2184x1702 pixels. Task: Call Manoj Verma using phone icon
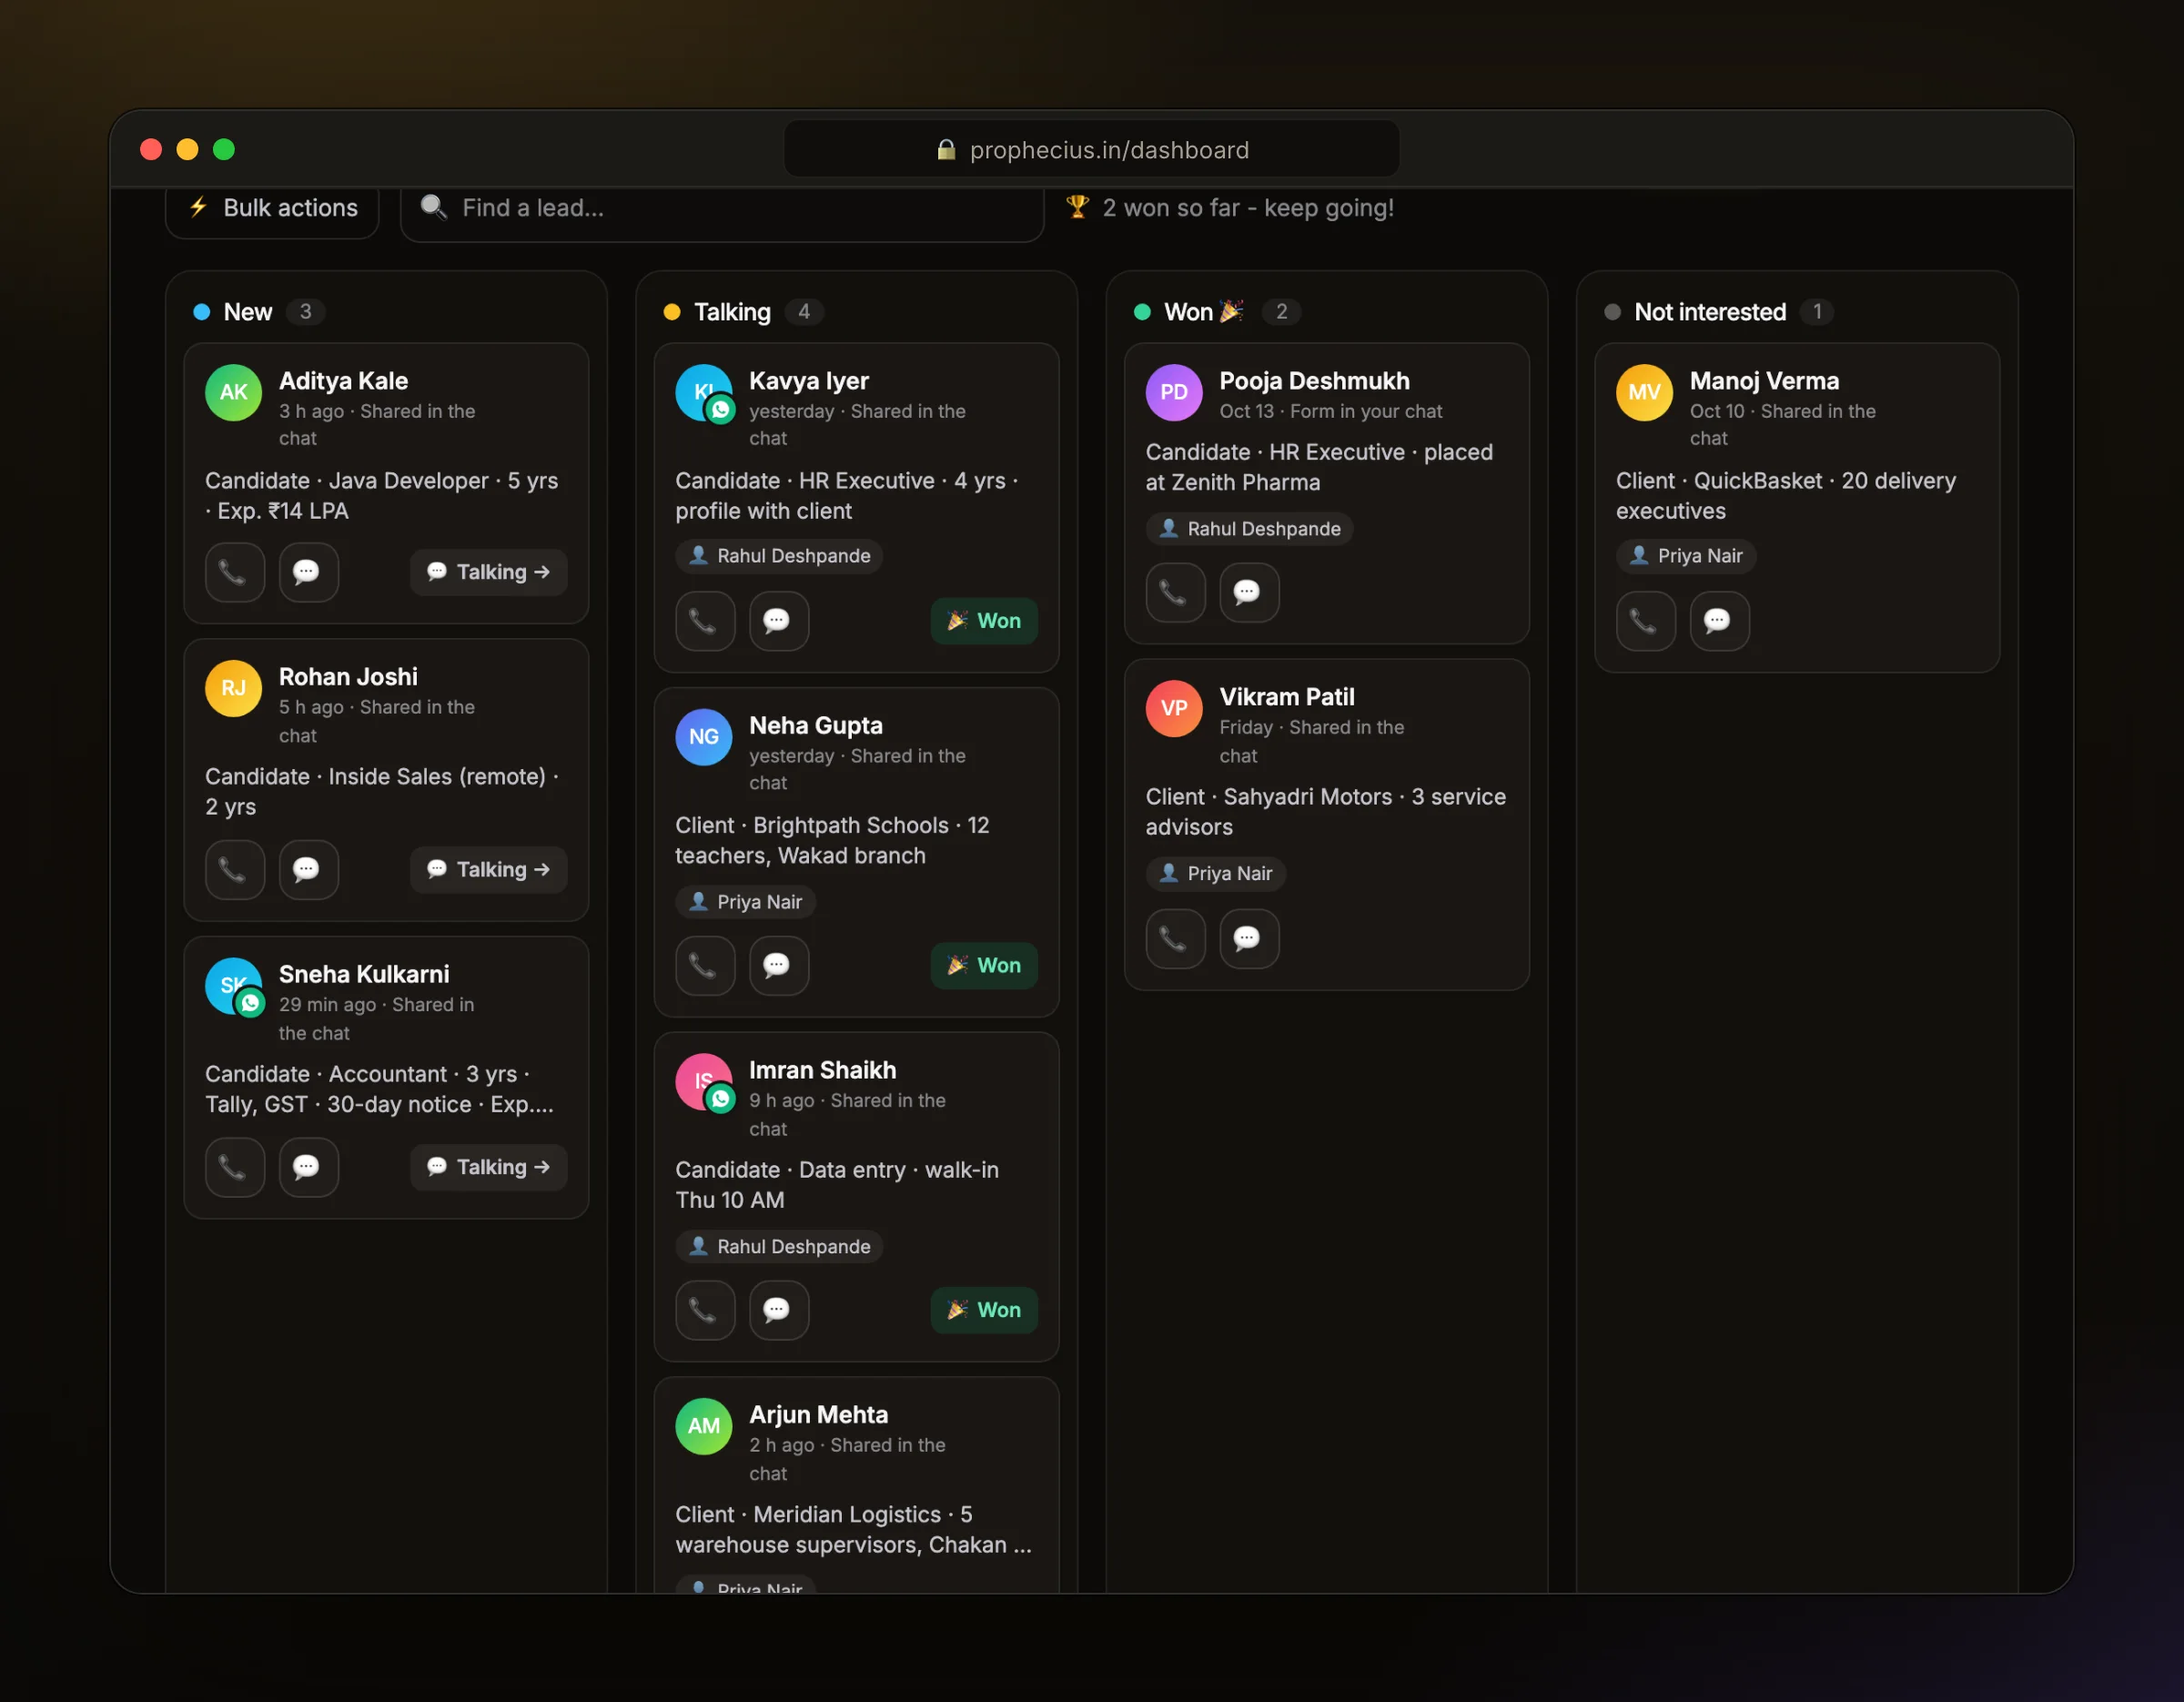click(1645, 621)
